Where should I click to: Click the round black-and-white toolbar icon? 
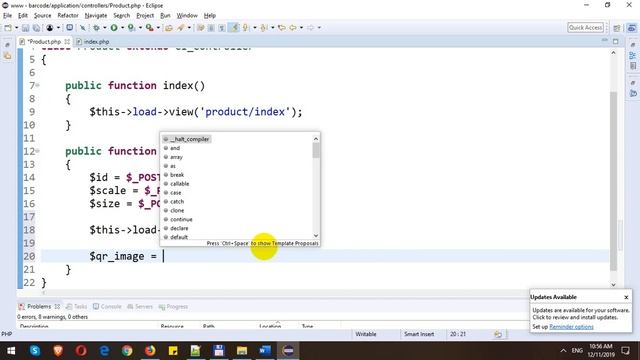pos(50,28)
